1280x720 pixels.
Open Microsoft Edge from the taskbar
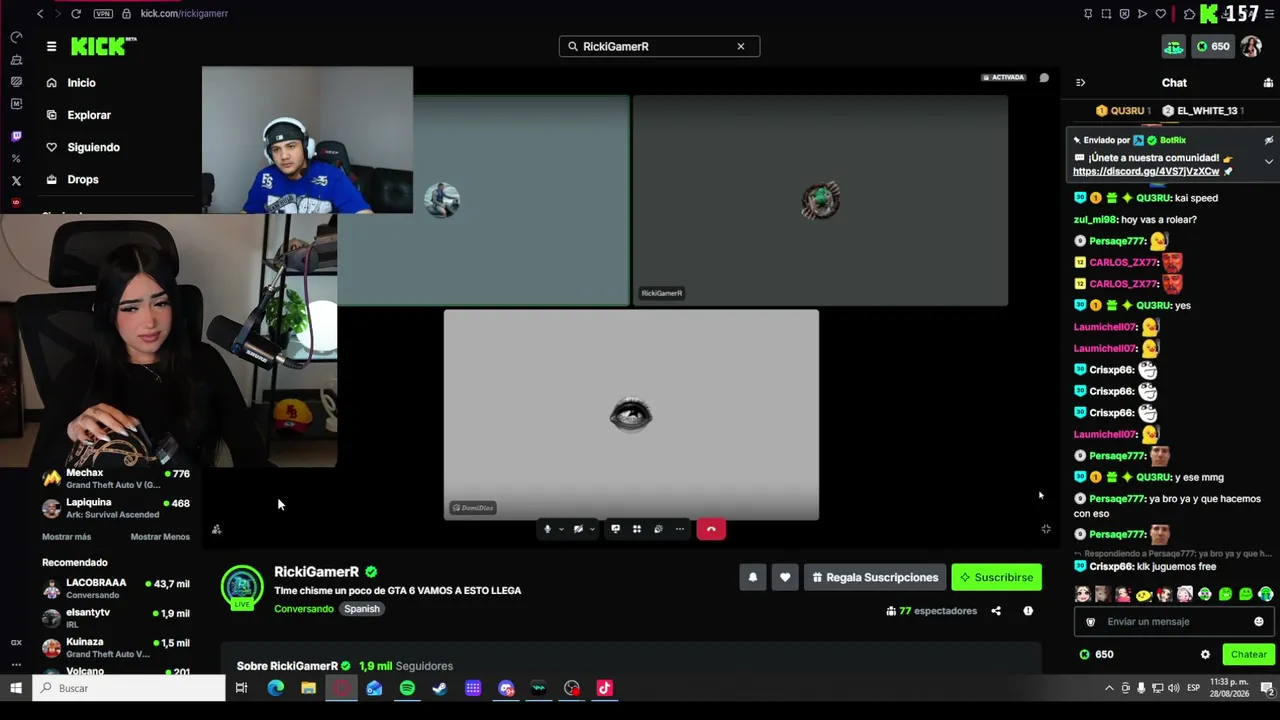point(275,688)
